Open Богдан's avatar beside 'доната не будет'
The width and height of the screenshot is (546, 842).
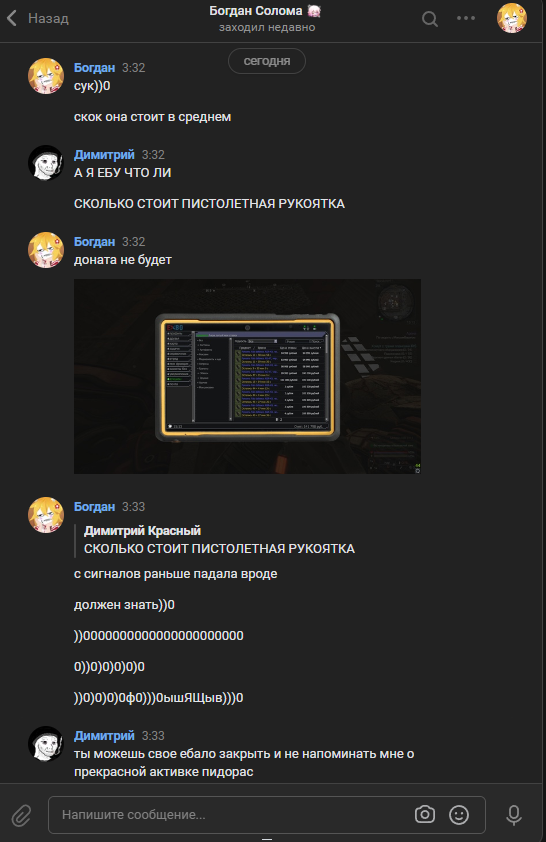click(x=46, y=250)
